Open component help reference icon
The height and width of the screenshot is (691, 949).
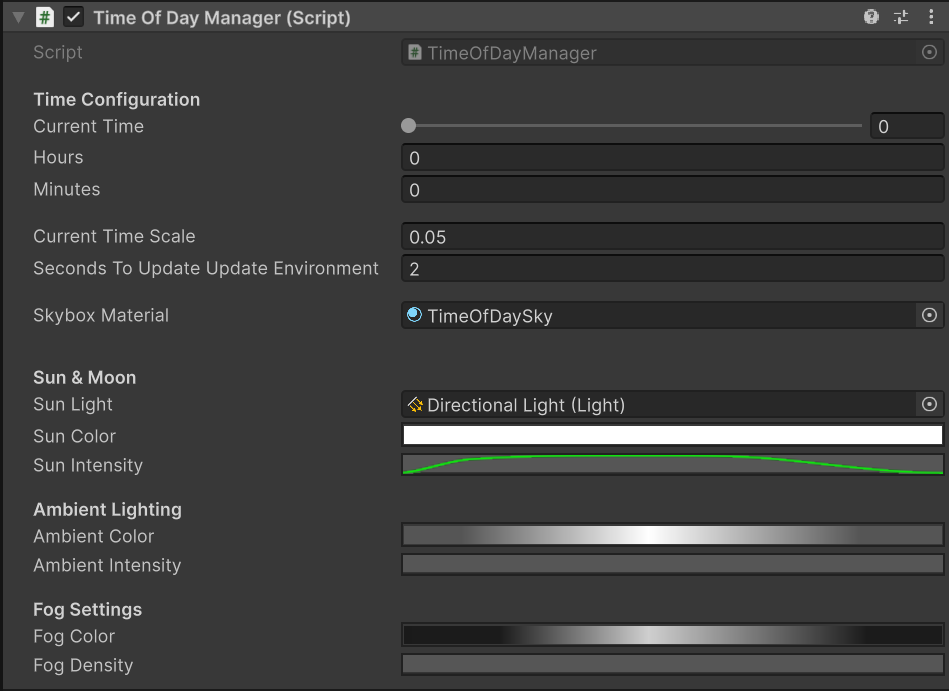coord(871,17)
